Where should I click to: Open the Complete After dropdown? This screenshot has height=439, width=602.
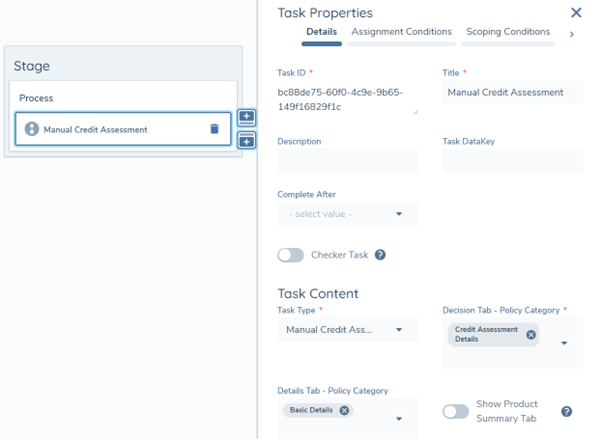(347, 214)
